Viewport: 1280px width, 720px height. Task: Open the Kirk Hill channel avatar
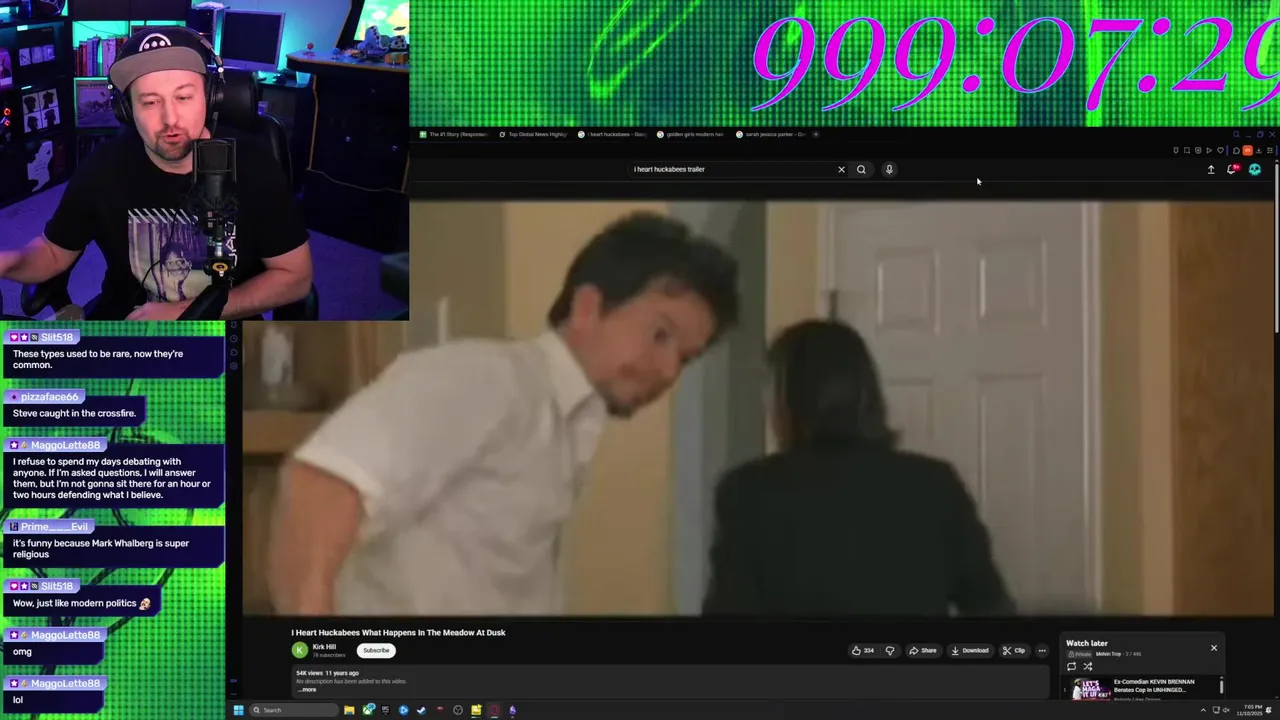point(299,650)
